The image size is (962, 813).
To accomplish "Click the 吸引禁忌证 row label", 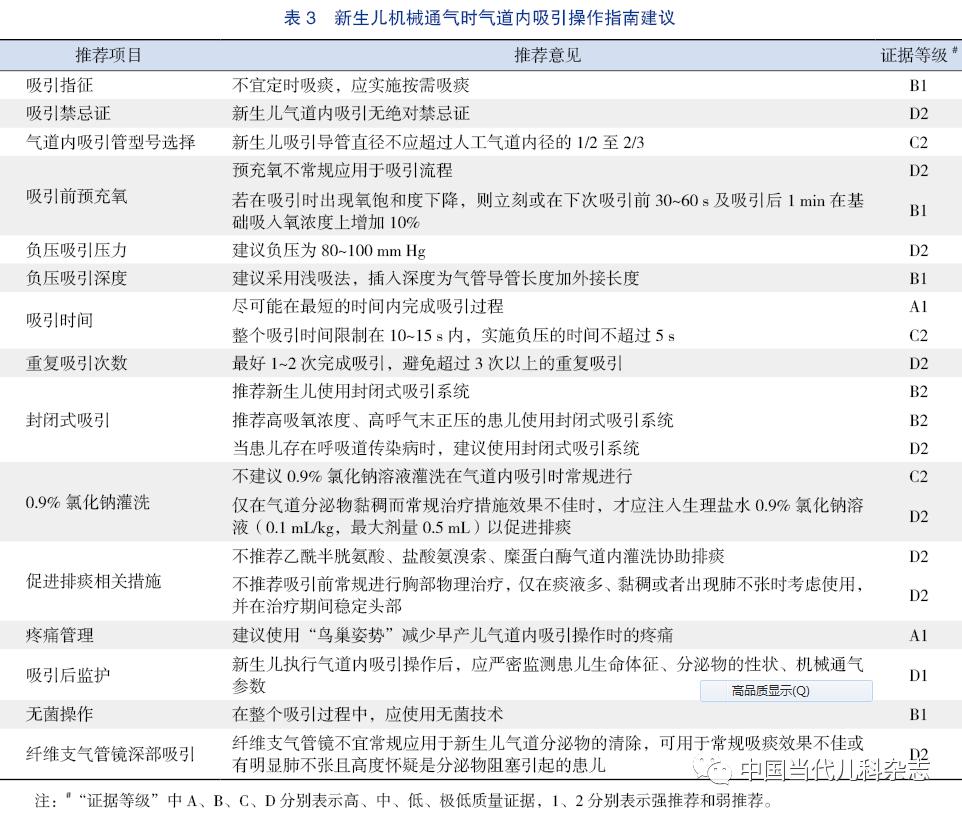I will tap(68, 114).
